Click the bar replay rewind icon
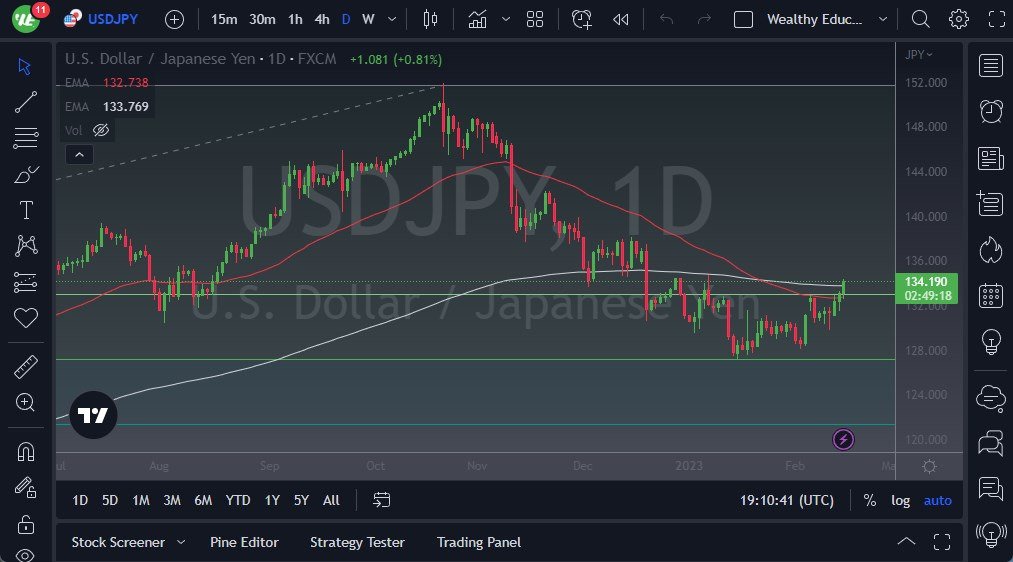The height and width of the screenshot is (562, 1013). click(621, 19)
